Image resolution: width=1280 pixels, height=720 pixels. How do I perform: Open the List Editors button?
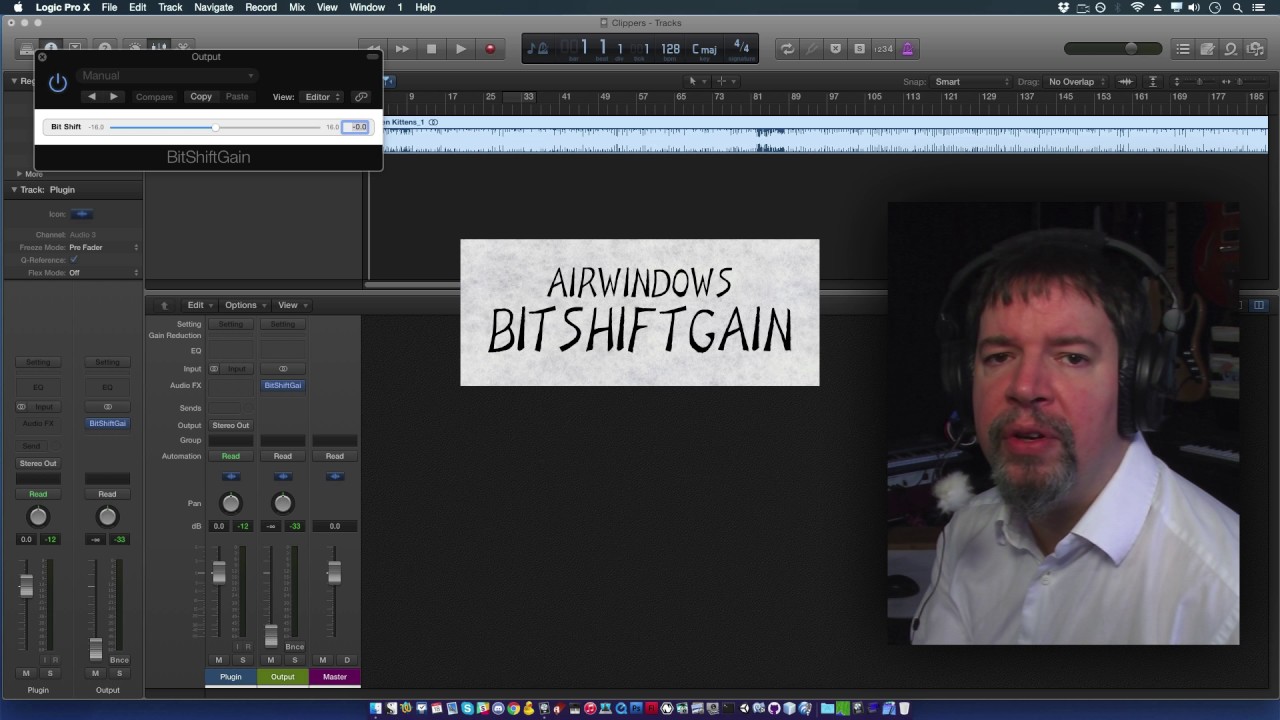1183,49
